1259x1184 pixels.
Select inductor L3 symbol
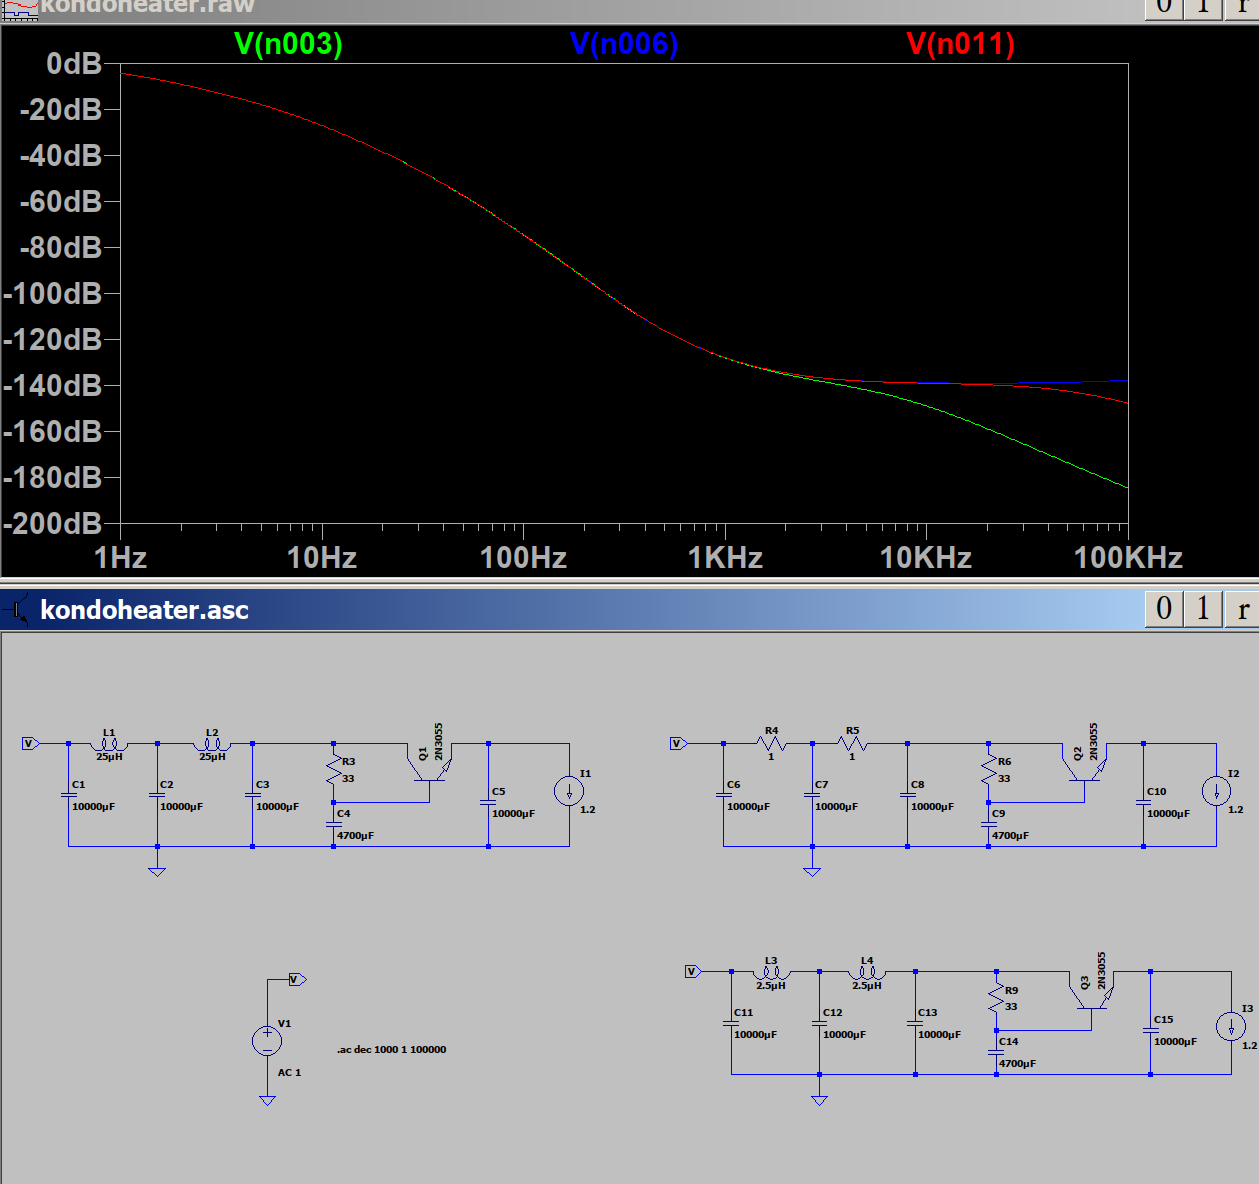coord(771,972)
